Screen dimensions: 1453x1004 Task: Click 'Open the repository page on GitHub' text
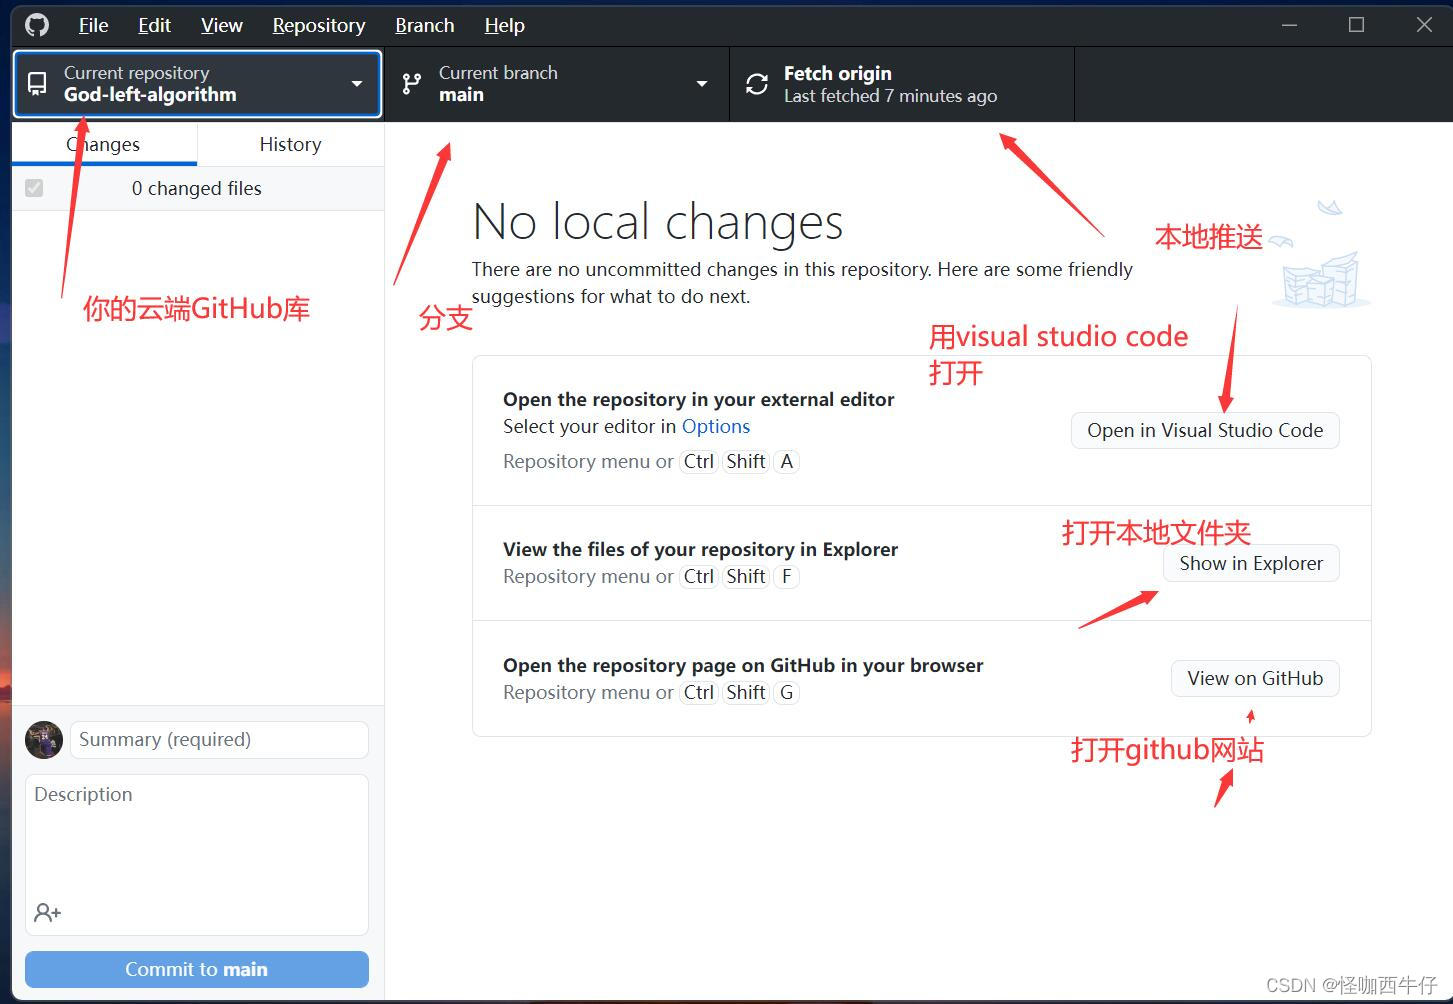(743, 665)
